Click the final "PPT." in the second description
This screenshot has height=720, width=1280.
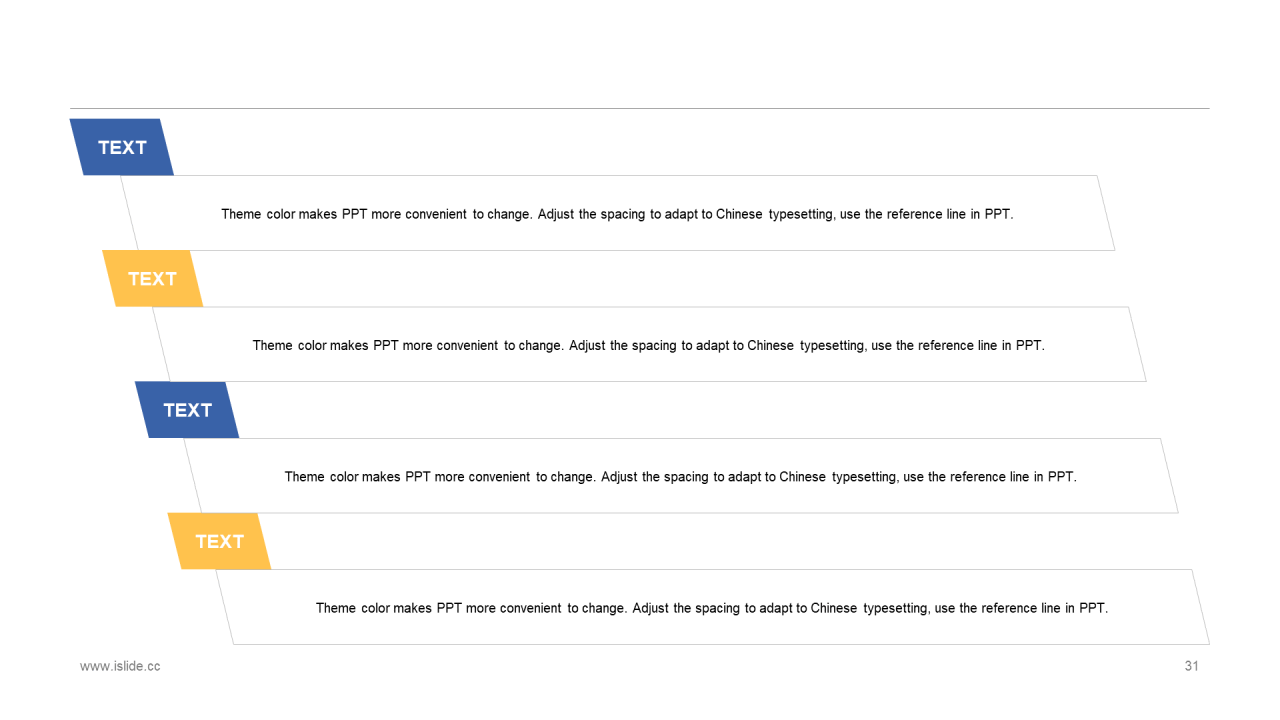pyautogui.click(x=1030, y=345)
